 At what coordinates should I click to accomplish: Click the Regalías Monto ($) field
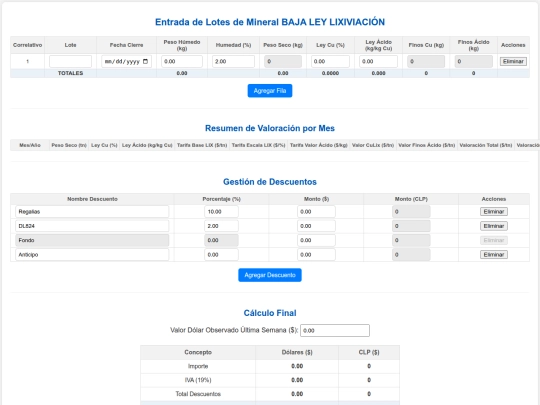pyautogui.click(x=316, y=211)
